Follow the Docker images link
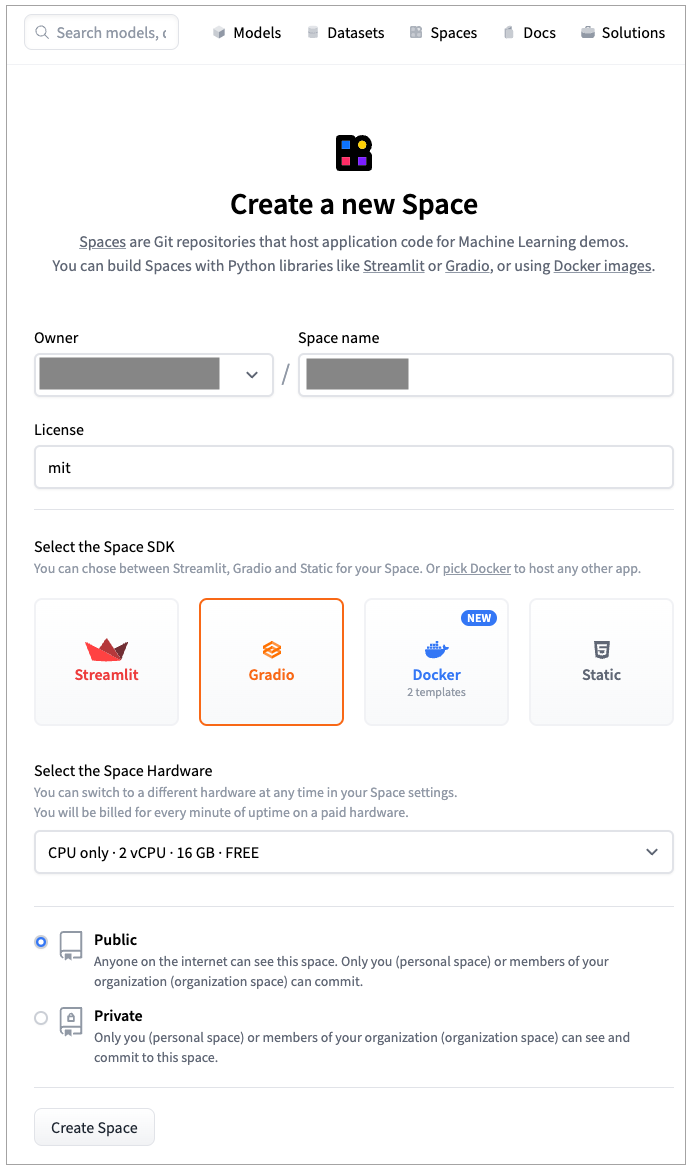Image resolution: width=692 pixels, height=1172 pixels. (602, 266)
